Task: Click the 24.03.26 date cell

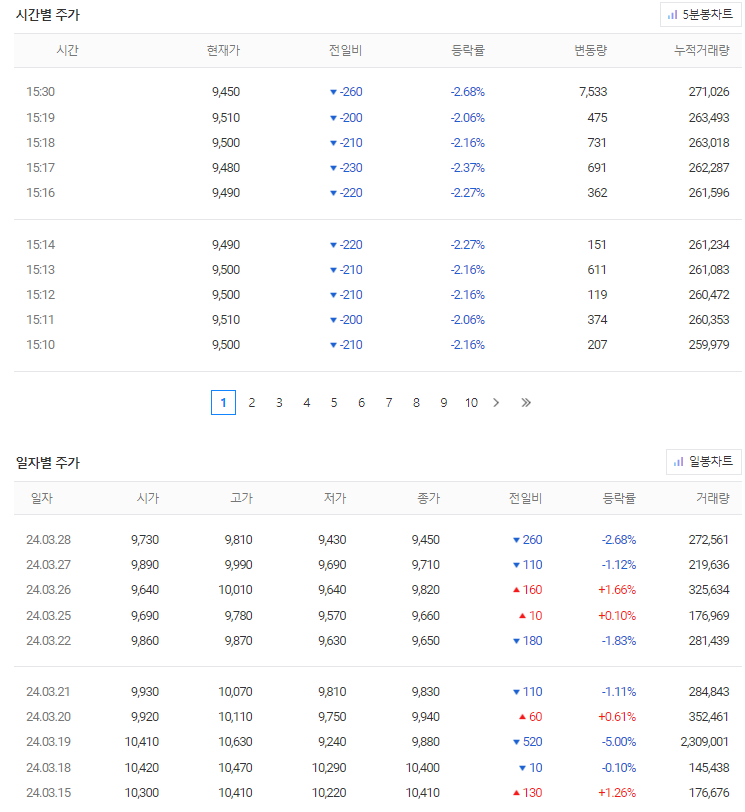Action: point(48,590)
